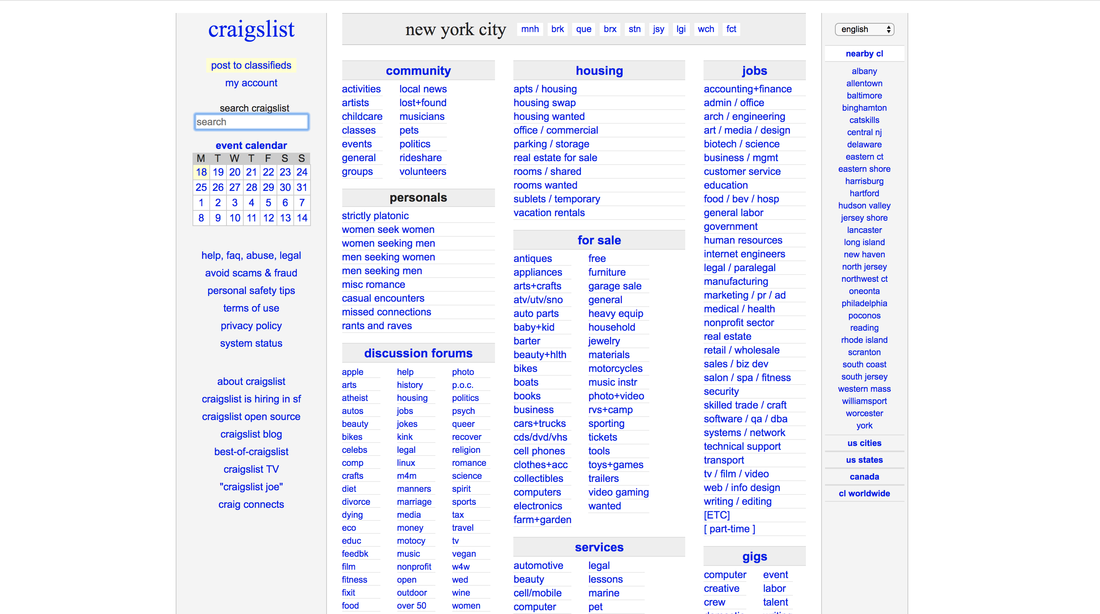Open the craigslist logo link
Viewport: 1100px width, 614px height.
click(251, 29)
